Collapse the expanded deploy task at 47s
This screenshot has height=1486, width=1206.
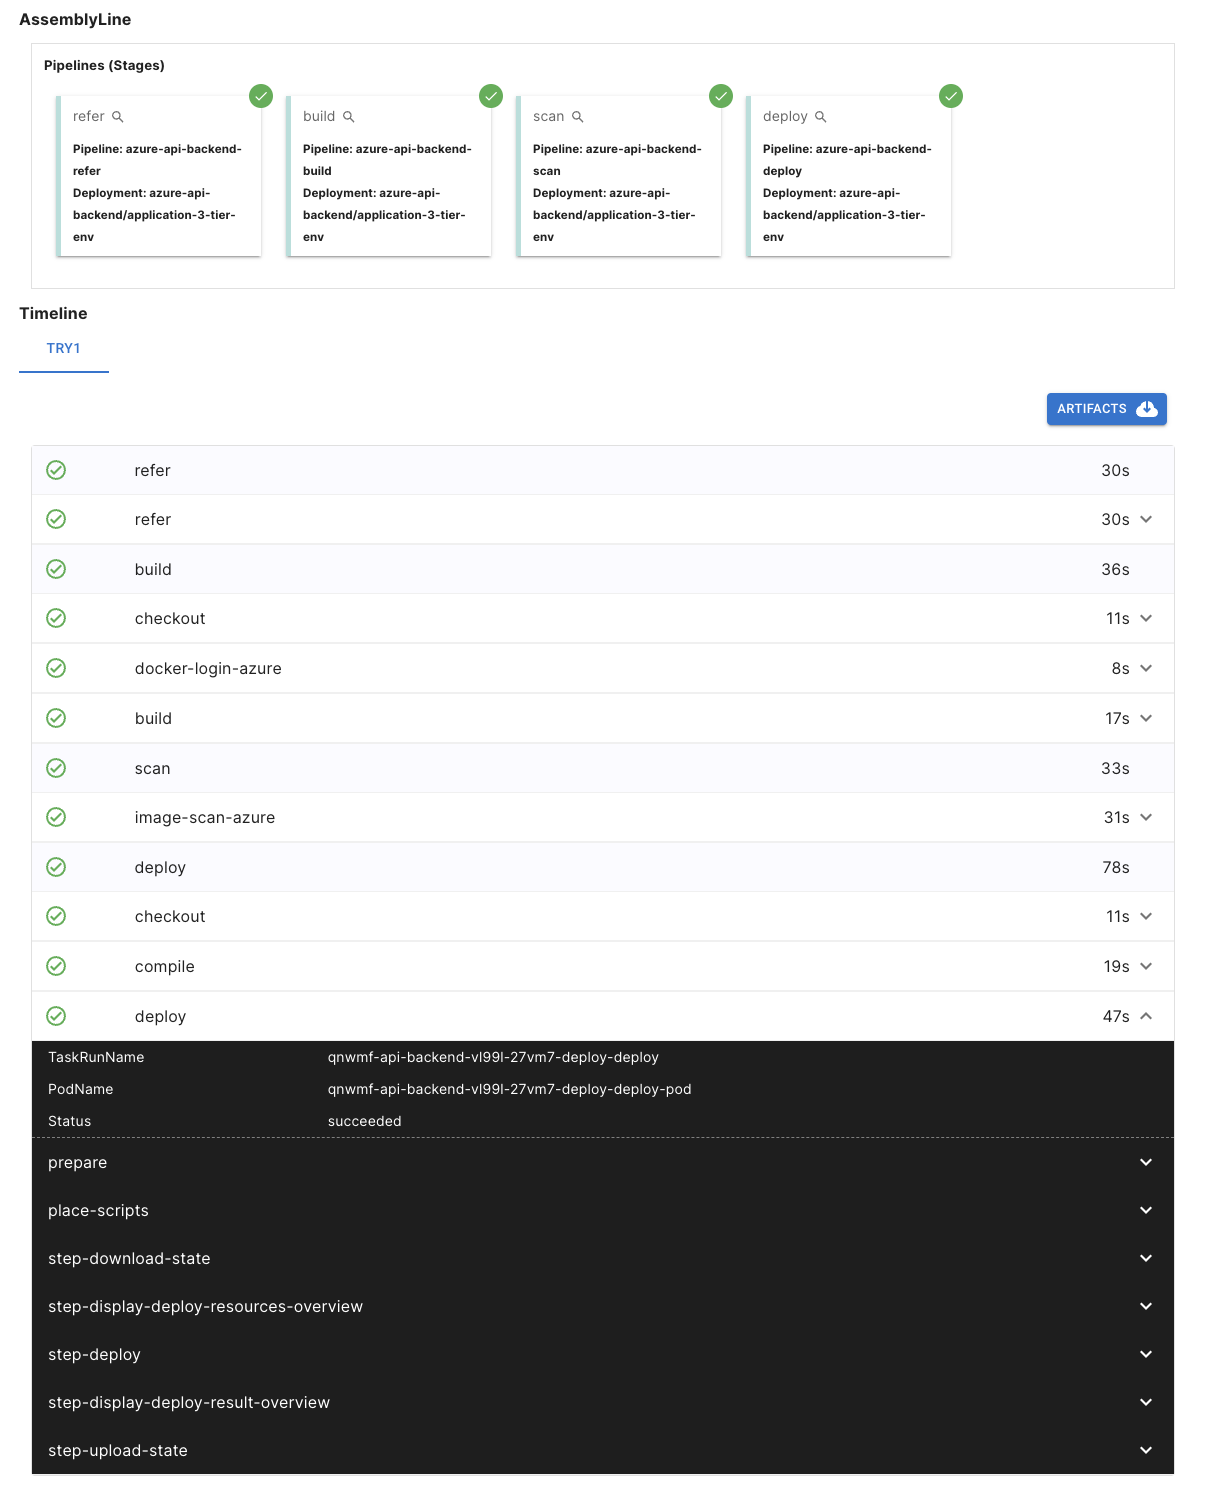[x=1146, y=1016]
